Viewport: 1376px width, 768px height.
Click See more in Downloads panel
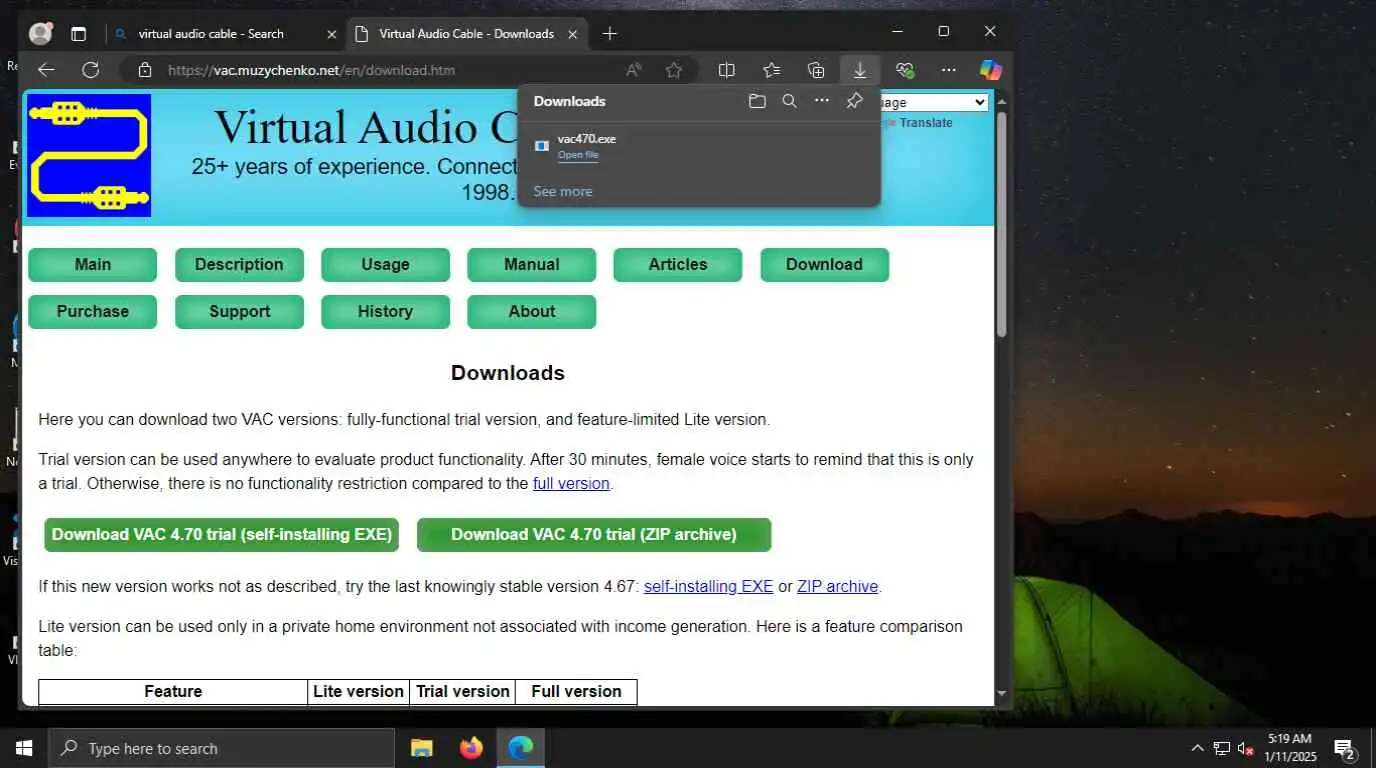563,191
